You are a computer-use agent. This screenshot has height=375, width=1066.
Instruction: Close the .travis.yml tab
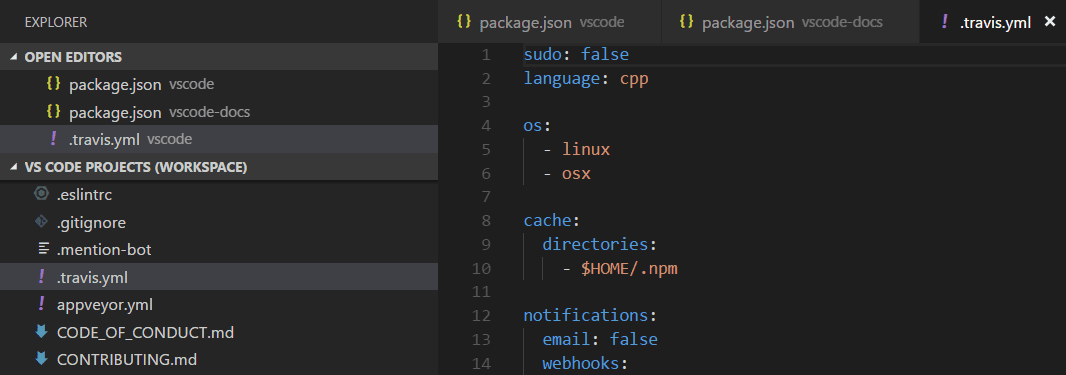pos(1049,22)
